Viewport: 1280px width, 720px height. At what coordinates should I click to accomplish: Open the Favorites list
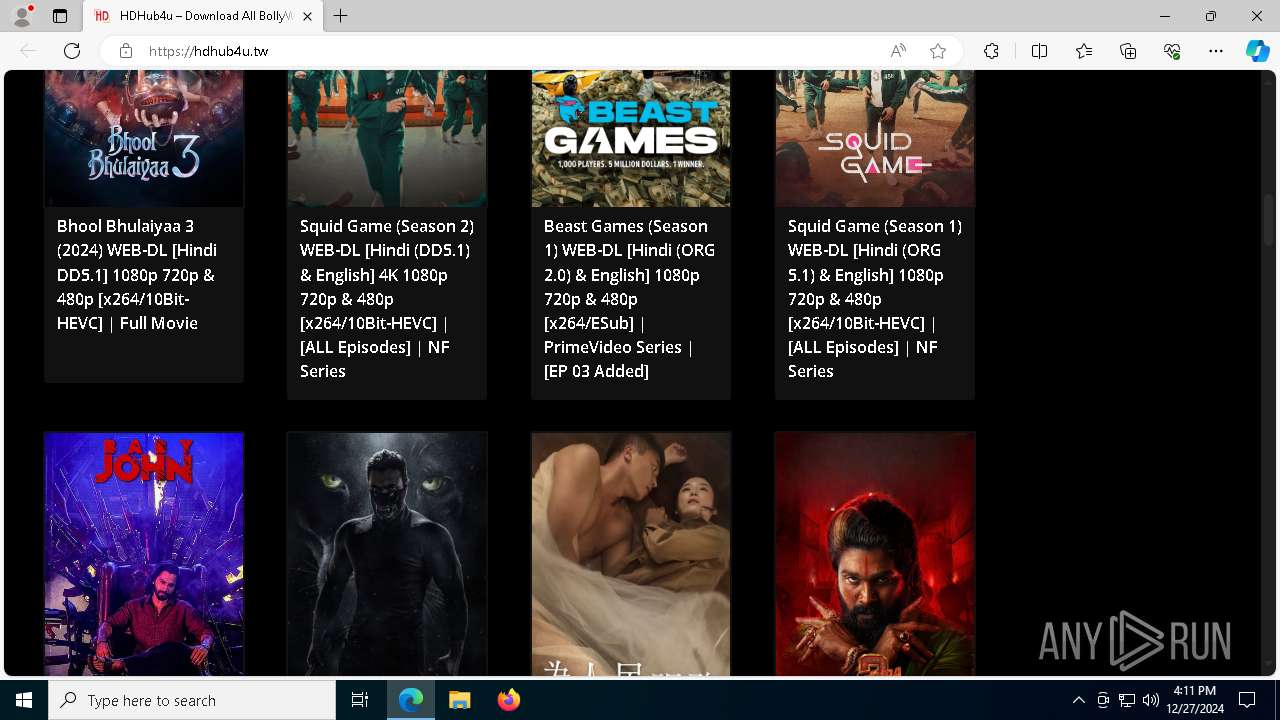(1084, 51)
